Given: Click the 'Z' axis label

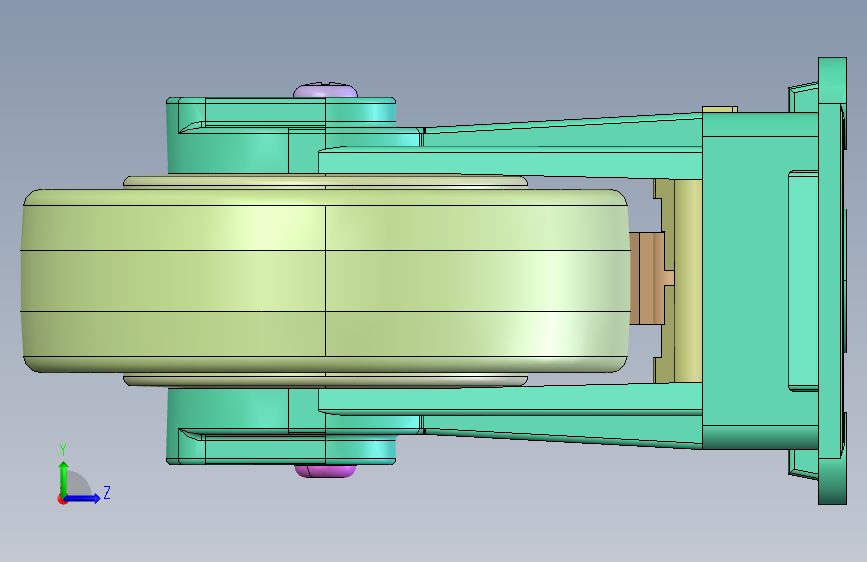Looking at the screenshot, I should pyautogui.click(x=107, y=492).
